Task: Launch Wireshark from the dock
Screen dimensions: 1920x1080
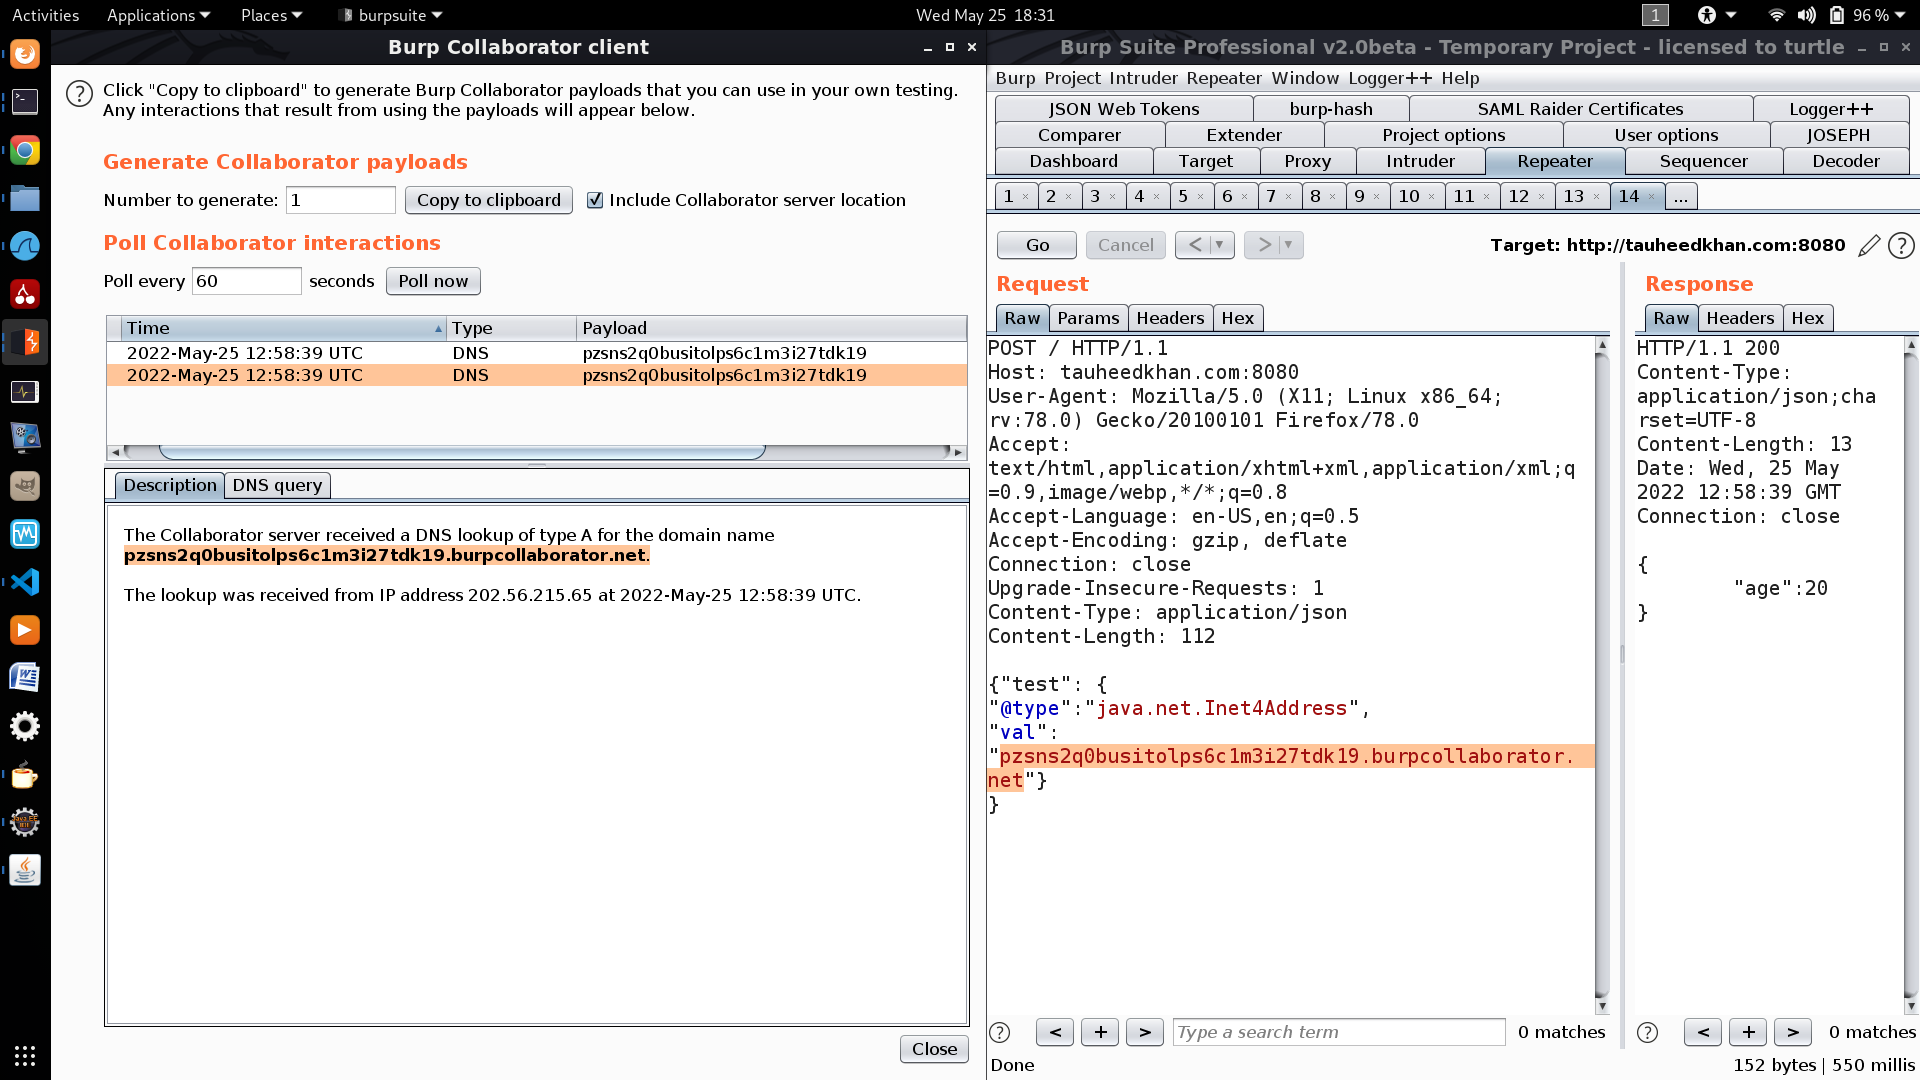Action: [x=25, y=246]
